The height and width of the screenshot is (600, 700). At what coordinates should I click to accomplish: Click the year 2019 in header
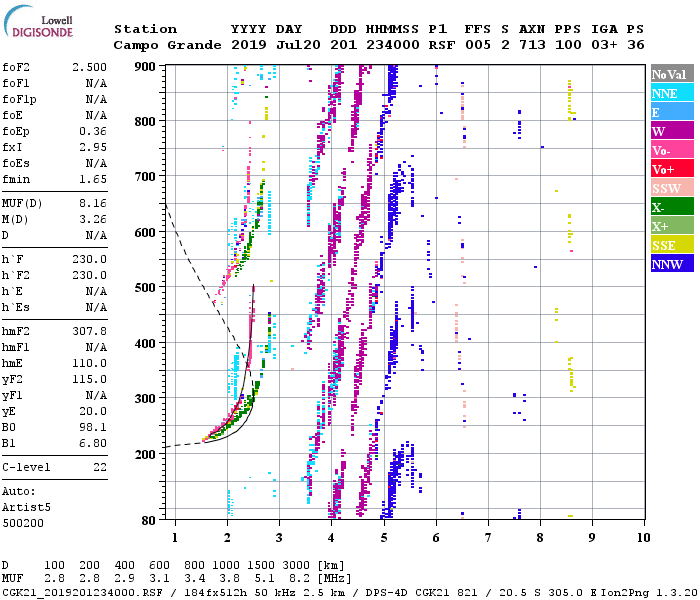pos(249,45)
